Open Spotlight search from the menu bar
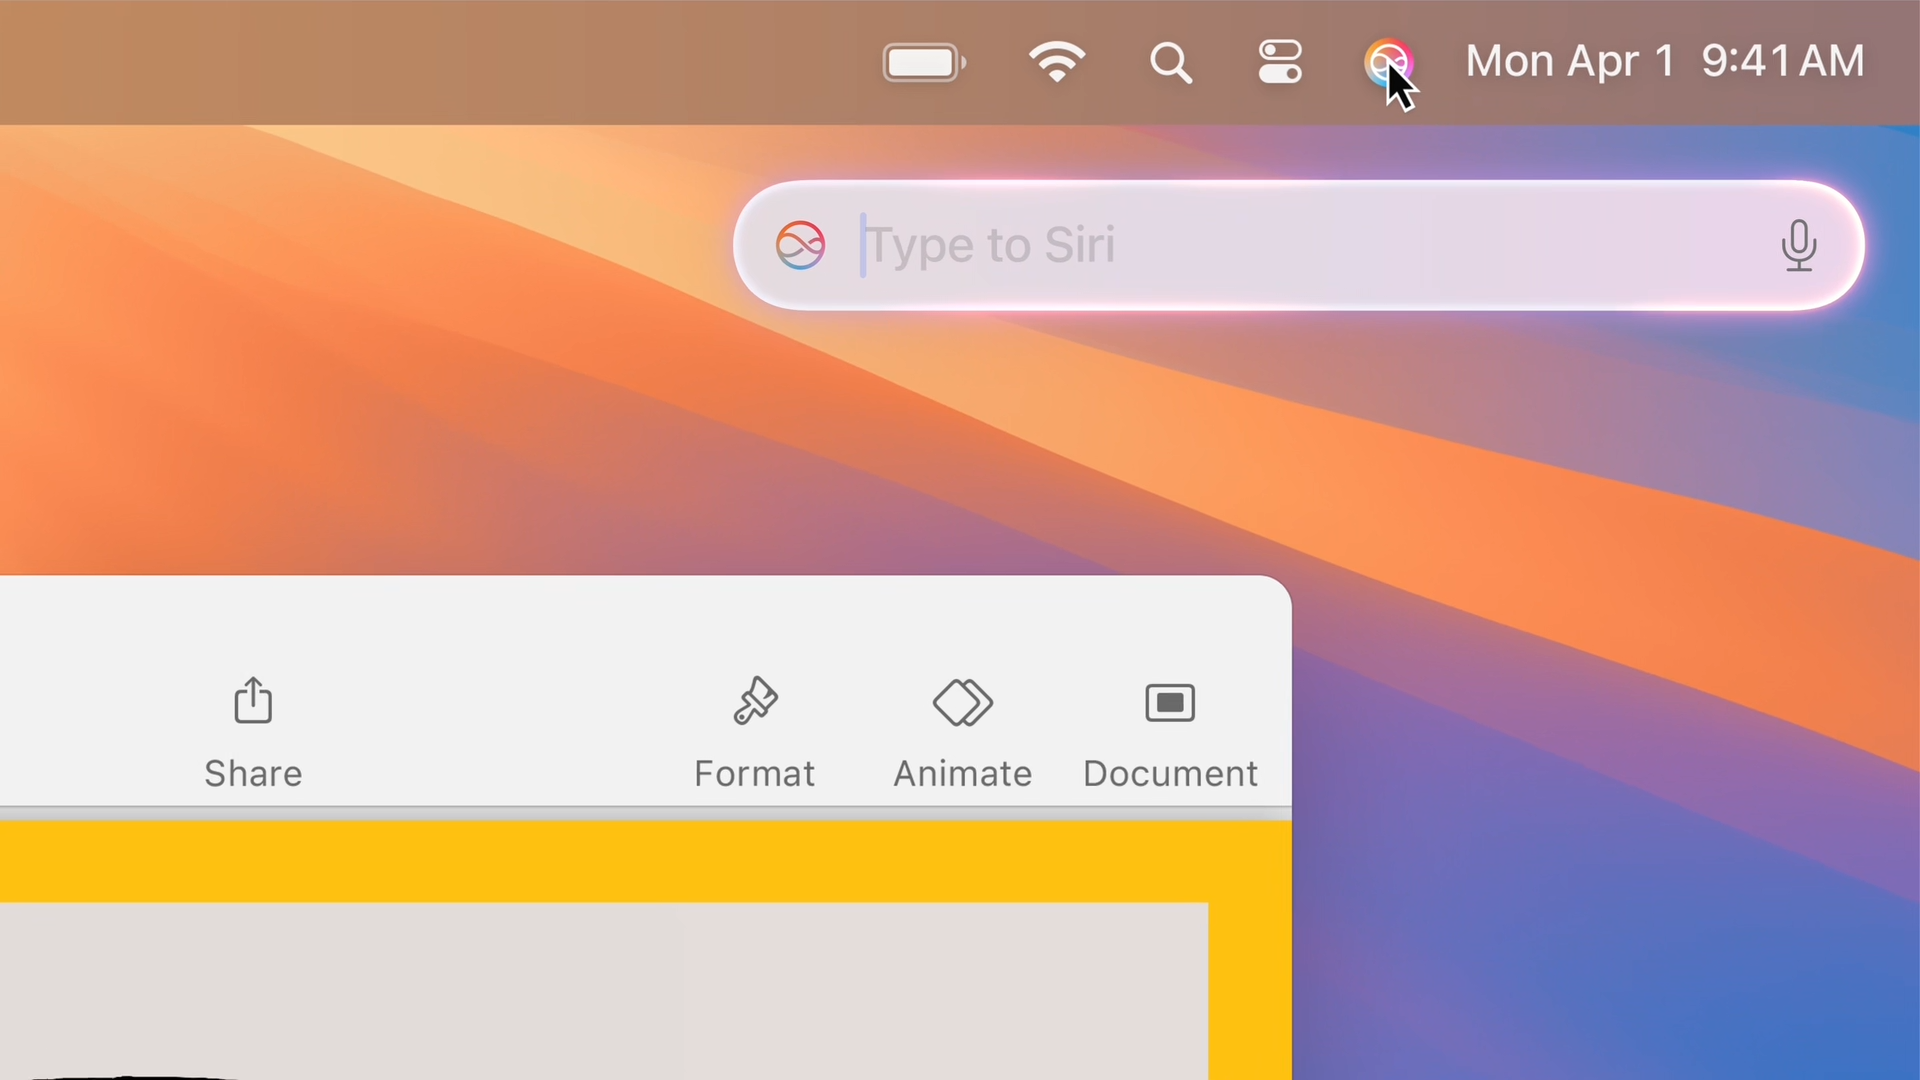 tap(1170, 63)
